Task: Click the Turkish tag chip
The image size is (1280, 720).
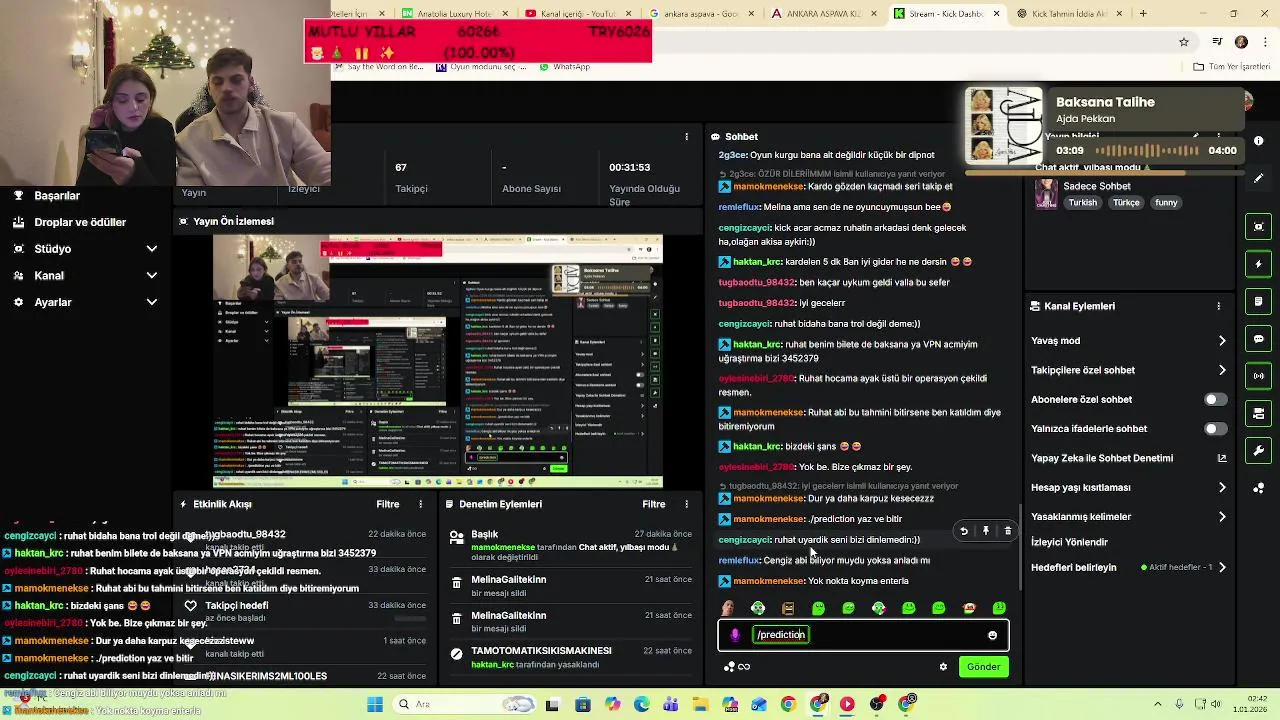Action: tap(1082, 203)
